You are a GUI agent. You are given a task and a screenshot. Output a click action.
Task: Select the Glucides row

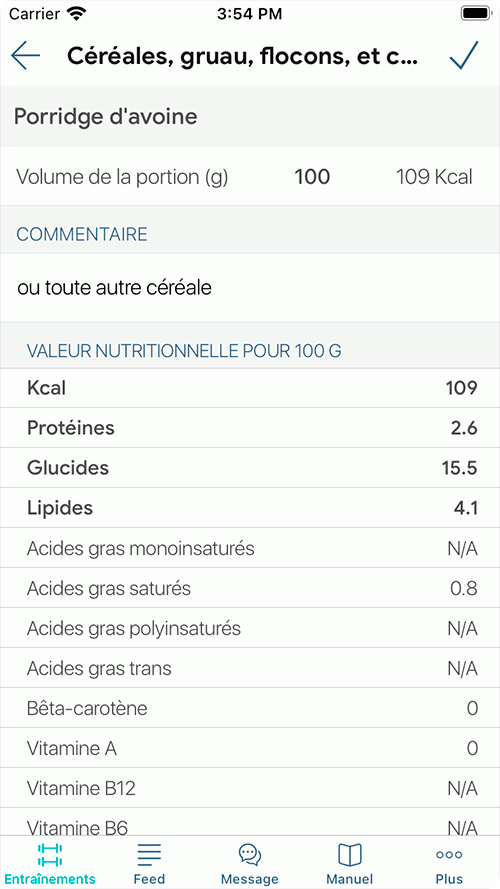click(x=250, y=468)
